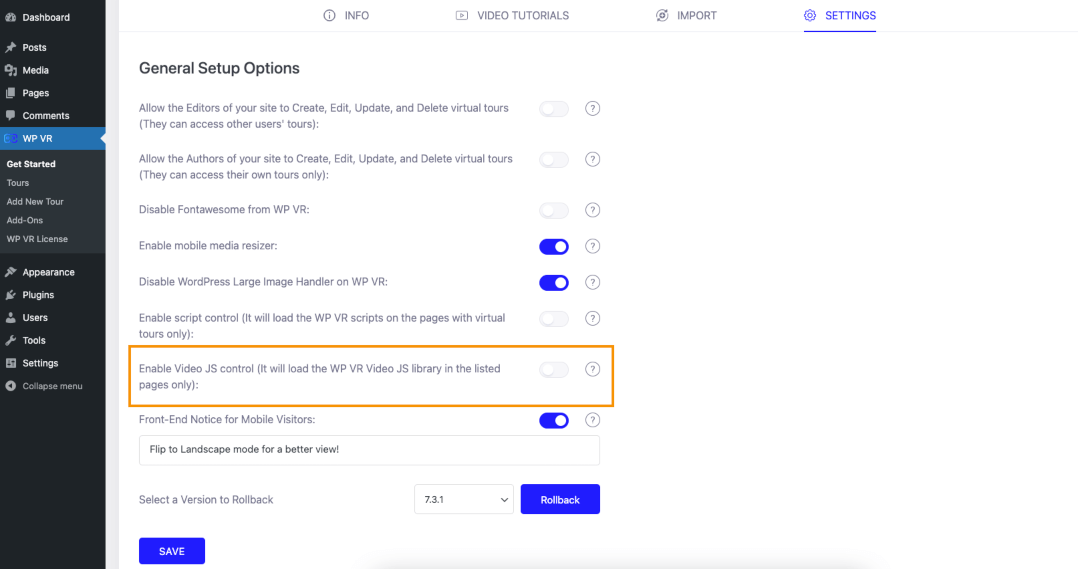
Task: Click the blue Rollback button
Action: tap(560, 500)
